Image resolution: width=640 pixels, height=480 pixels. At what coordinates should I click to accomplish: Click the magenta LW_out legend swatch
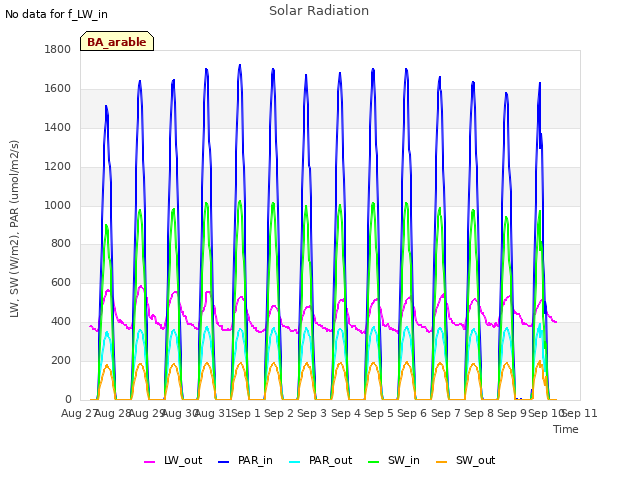pyautogui.click(x=149, y=462)
